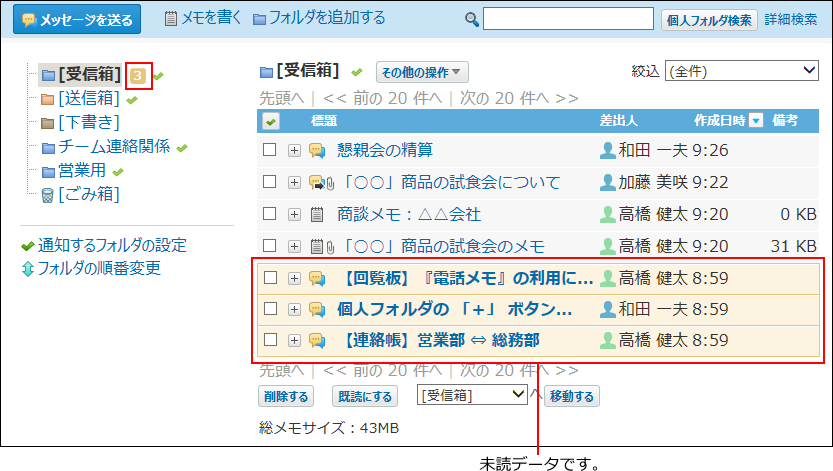
Task: Open the [受信箱] move-destination dropdown
Action: coord(472,395)
